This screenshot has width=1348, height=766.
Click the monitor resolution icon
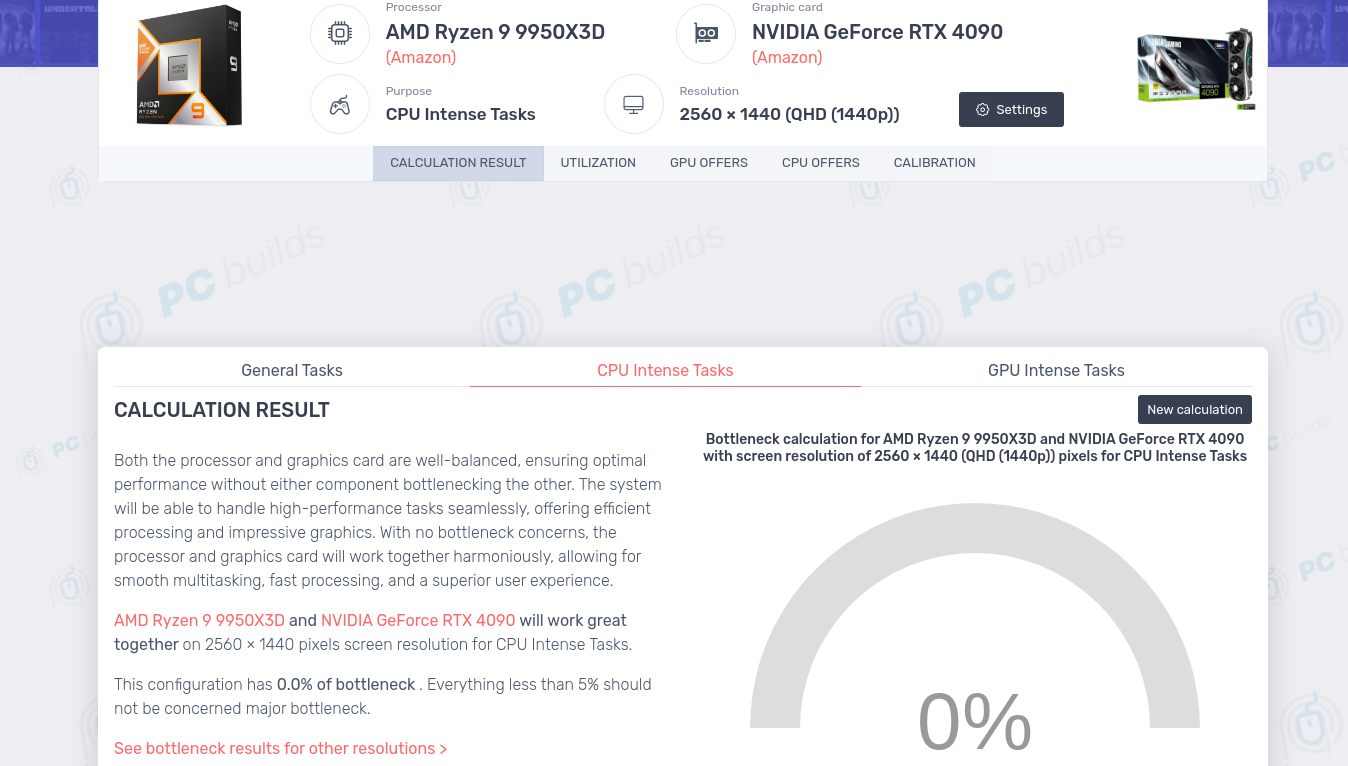633,104
